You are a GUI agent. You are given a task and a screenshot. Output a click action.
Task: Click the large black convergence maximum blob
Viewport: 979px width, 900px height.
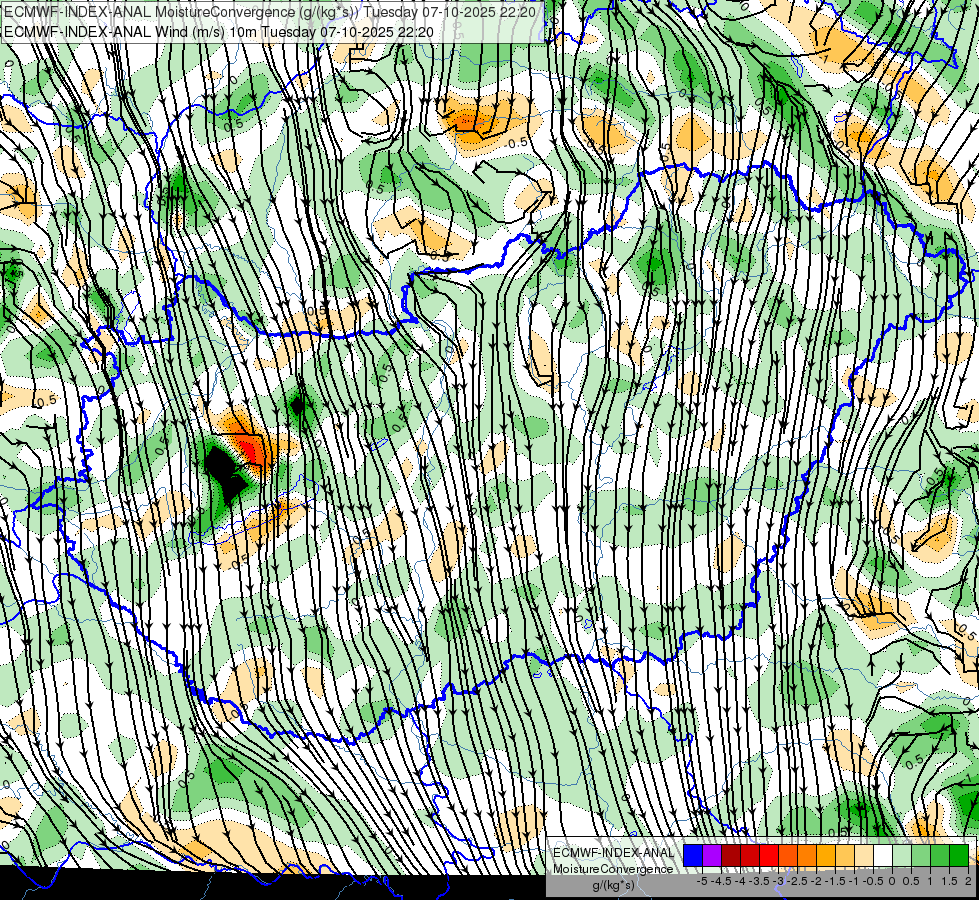coord(224,473)
